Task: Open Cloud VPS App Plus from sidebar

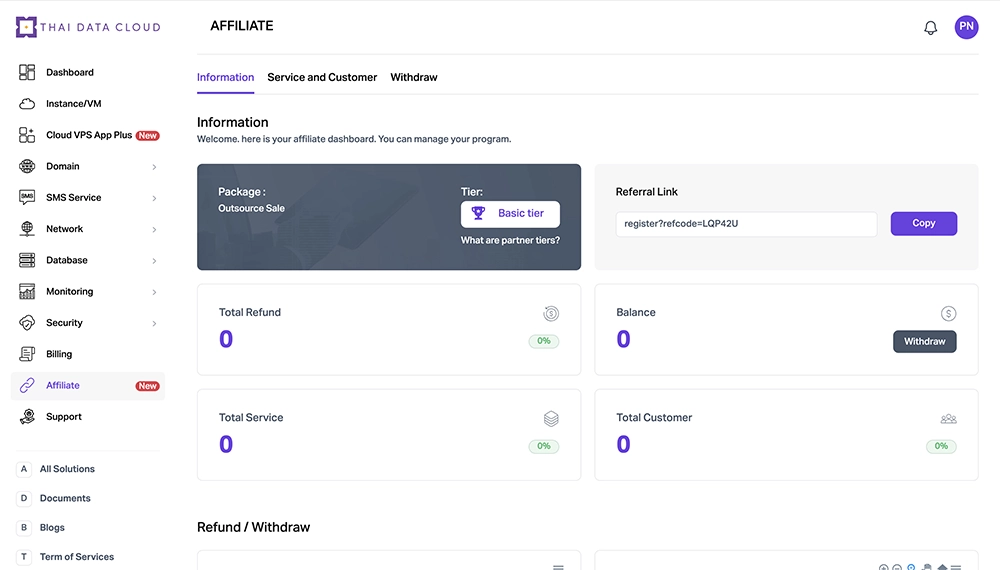Action: point(88,135)
